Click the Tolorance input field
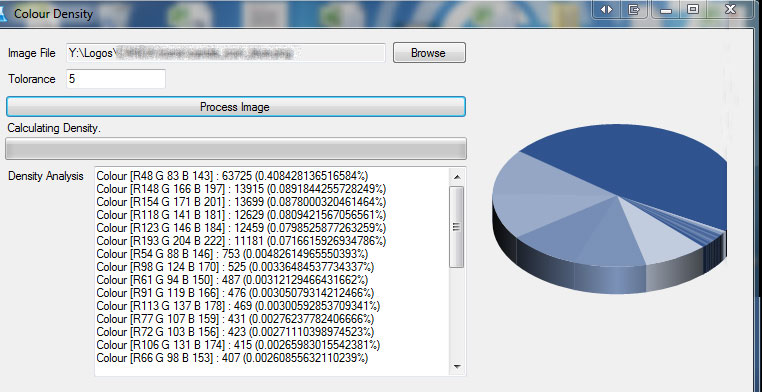Image resolution: width=762 pixels, height=392 pixels. (x=116, y=79)
